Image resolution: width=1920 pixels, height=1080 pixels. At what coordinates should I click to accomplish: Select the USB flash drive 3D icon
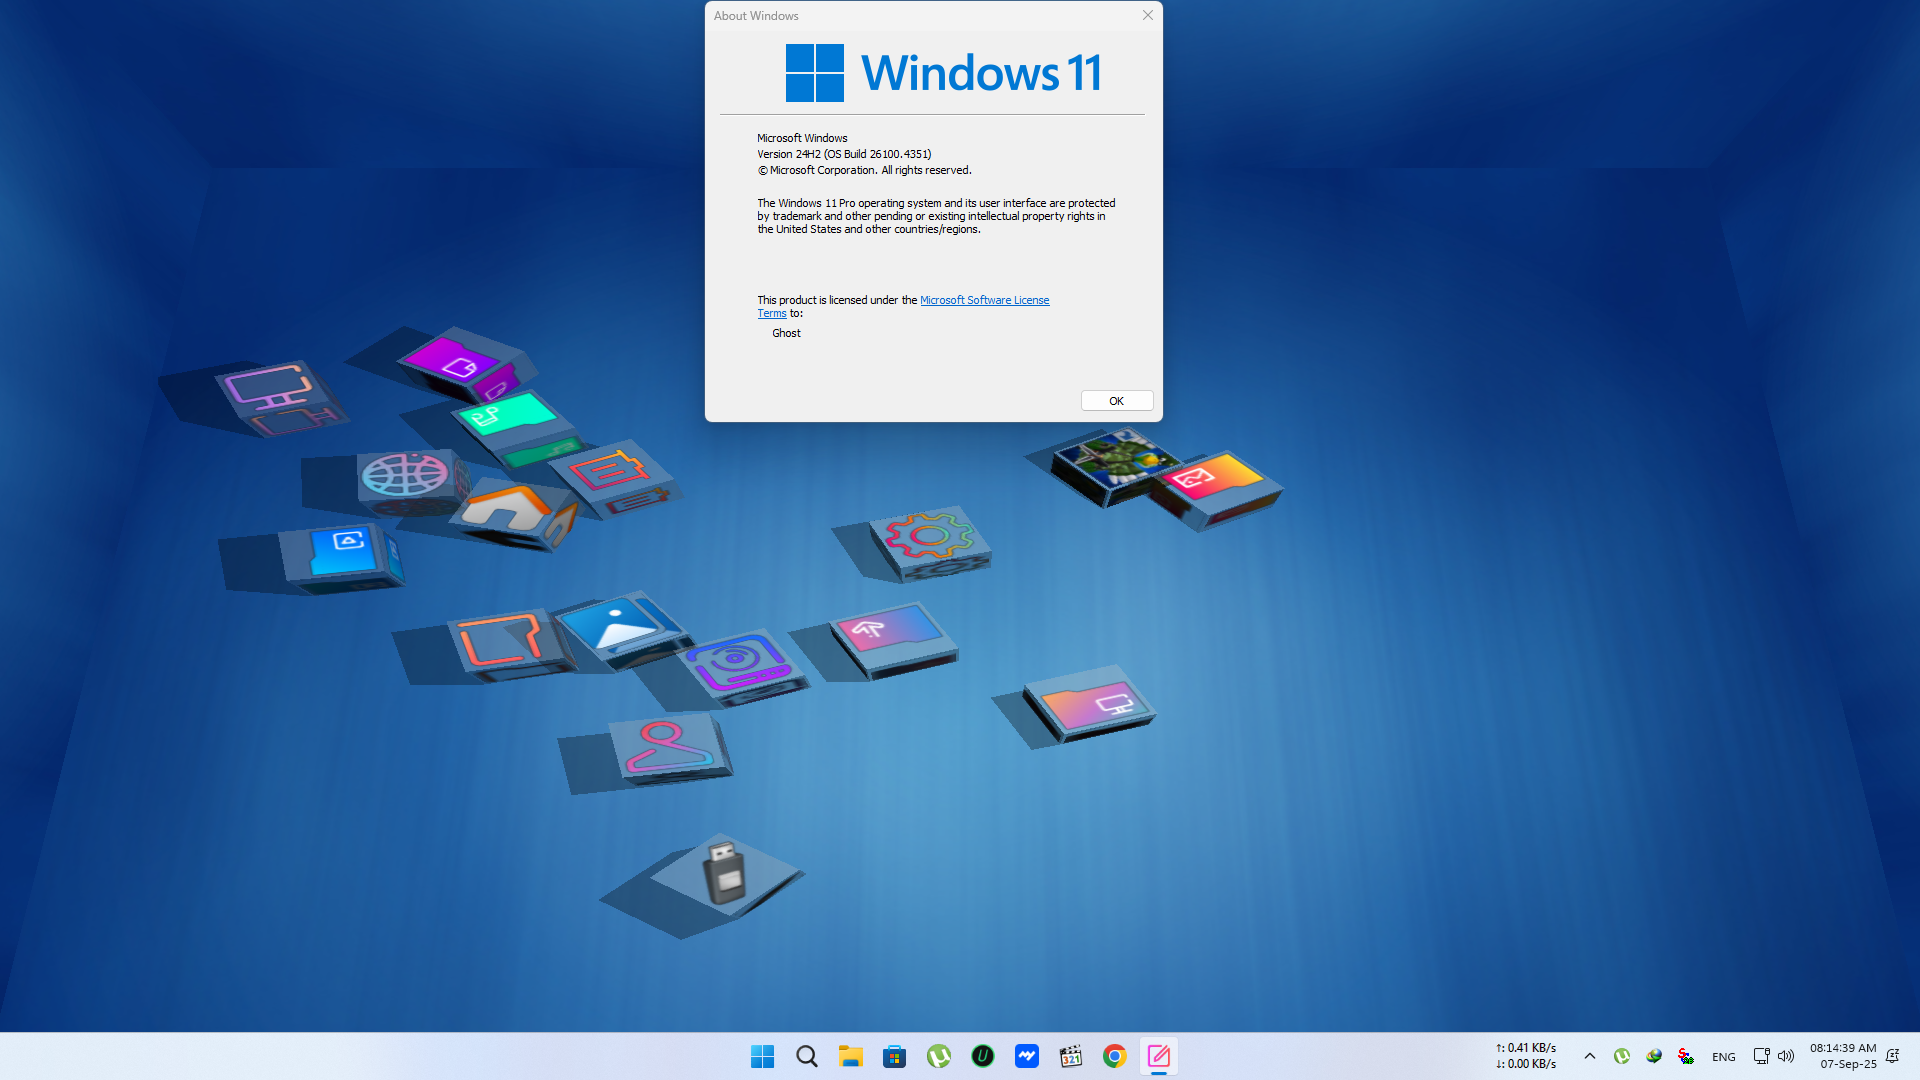tap(725, 873)
